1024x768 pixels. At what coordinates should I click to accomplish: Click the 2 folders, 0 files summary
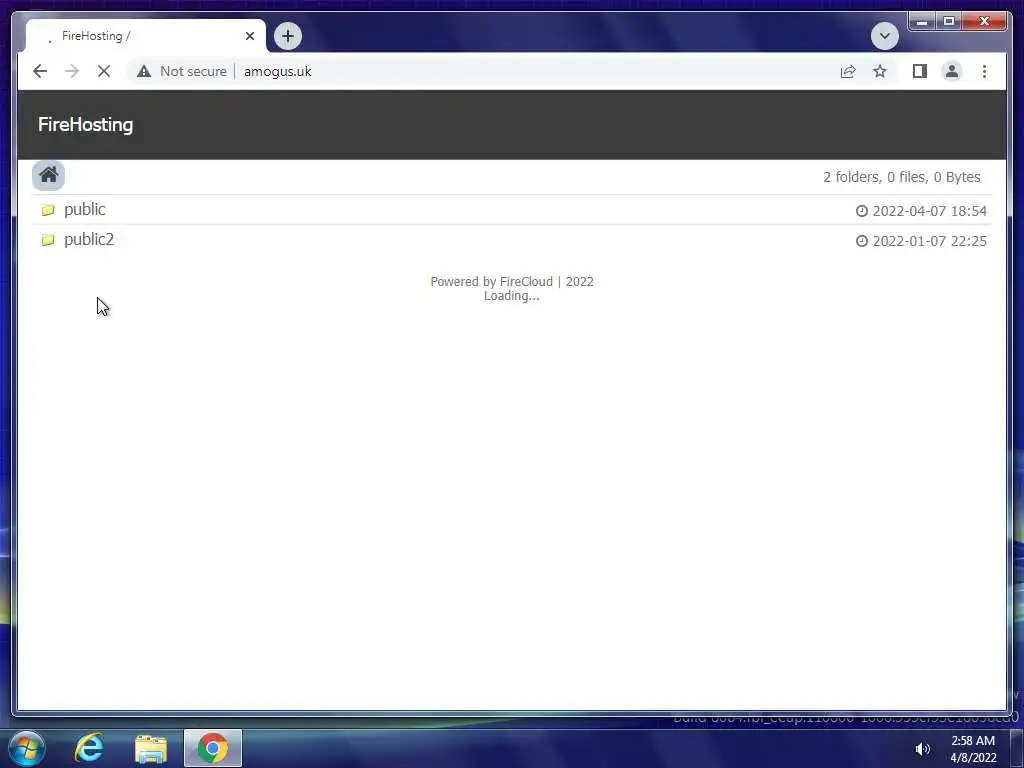point(901,177)
